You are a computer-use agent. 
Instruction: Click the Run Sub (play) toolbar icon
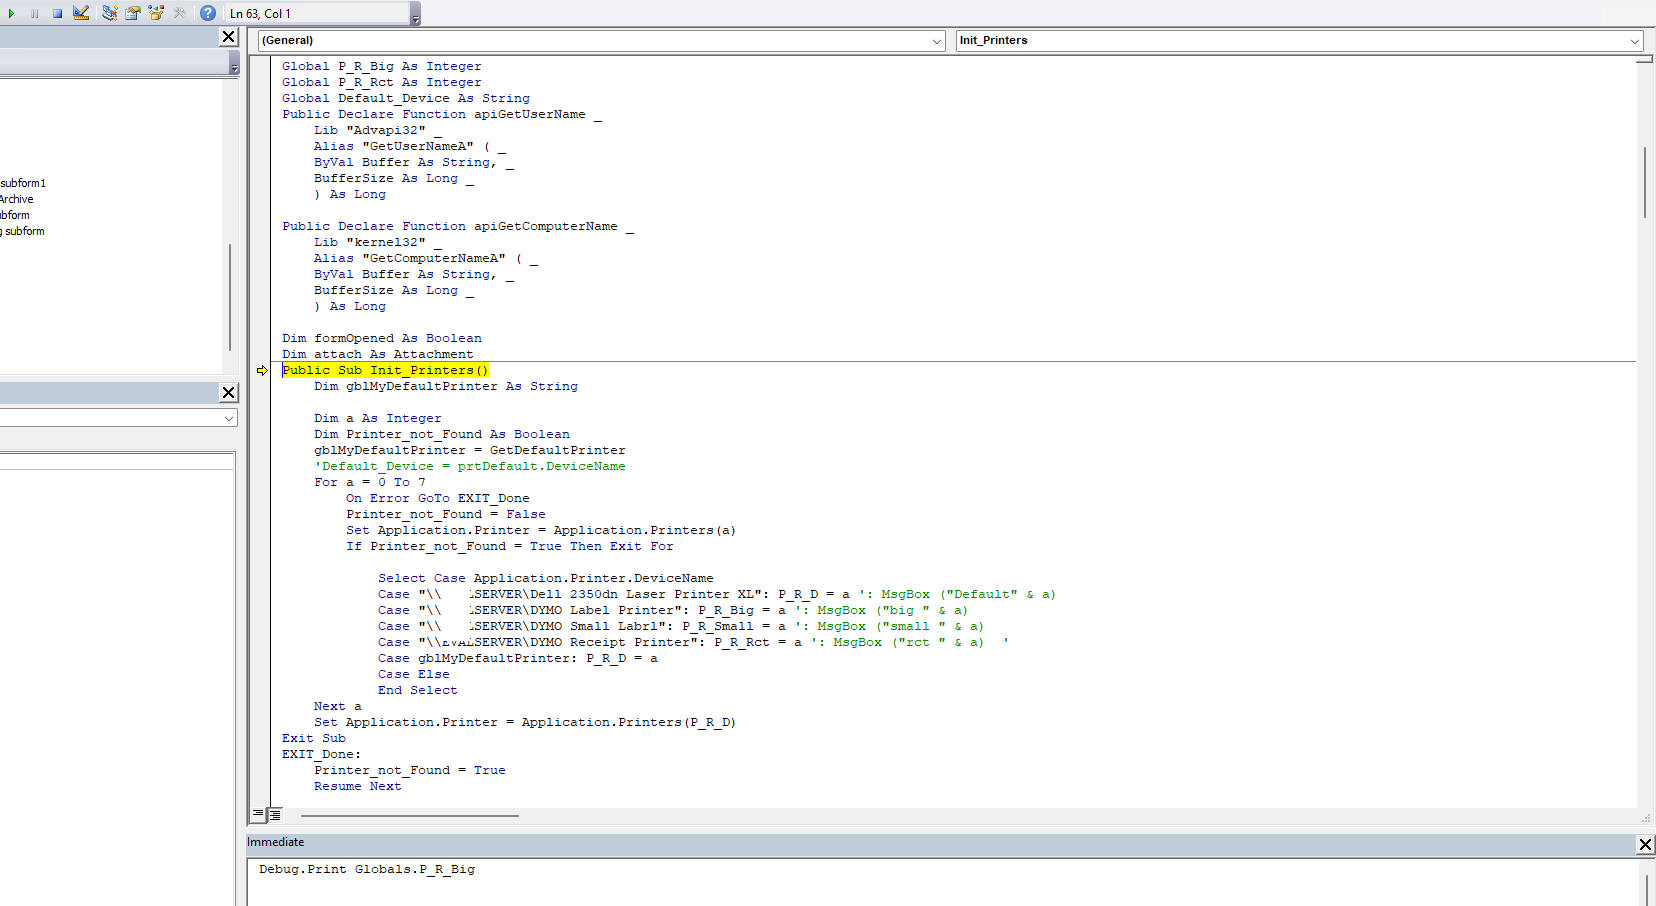pyautogui.click(x=12, y=13)
